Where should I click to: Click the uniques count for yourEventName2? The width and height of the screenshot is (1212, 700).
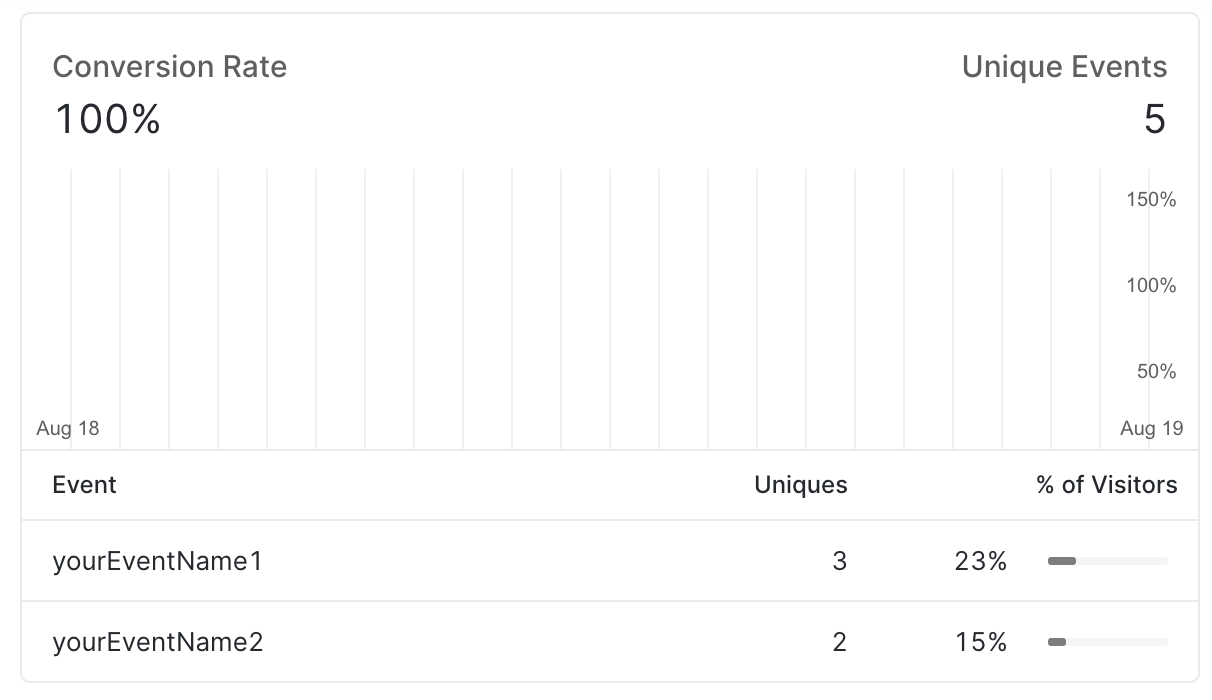[x=839, y=641]
